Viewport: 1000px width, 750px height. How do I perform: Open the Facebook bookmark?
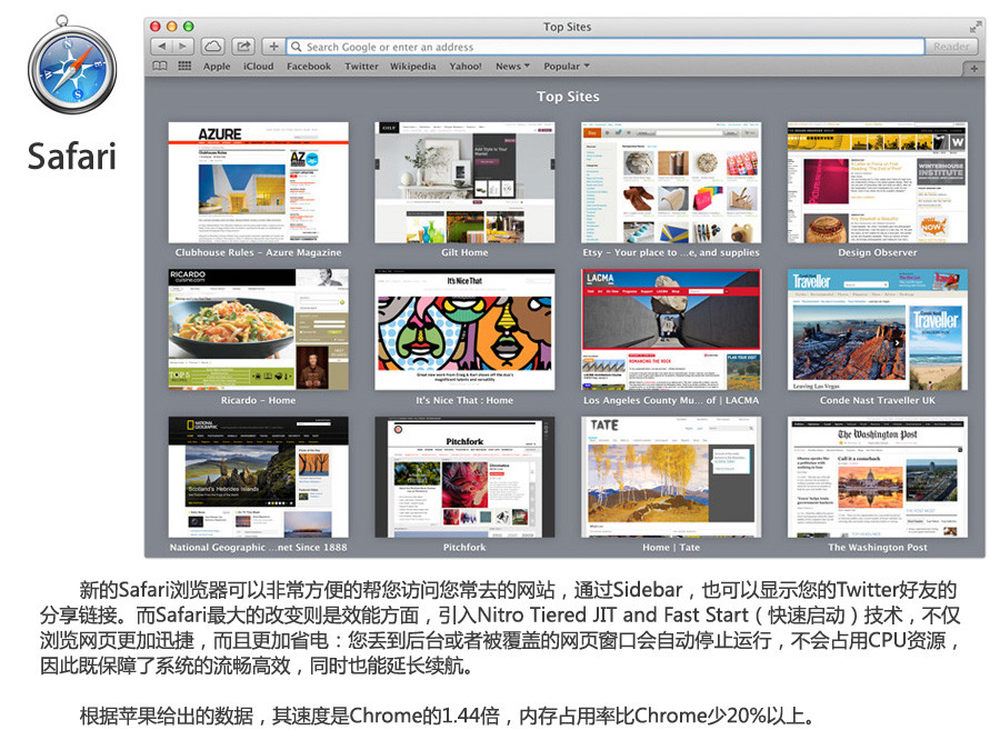(309, 66)
